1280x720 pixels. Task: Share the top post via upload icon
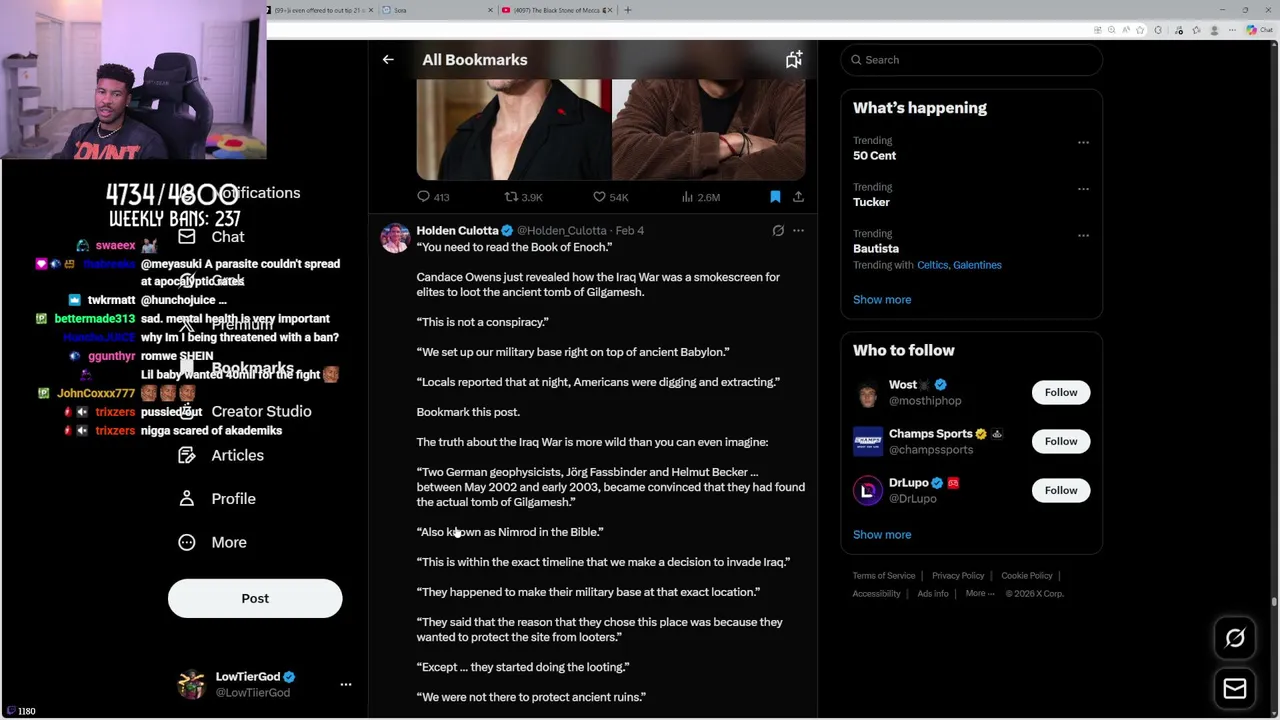[x=798, y=197]
